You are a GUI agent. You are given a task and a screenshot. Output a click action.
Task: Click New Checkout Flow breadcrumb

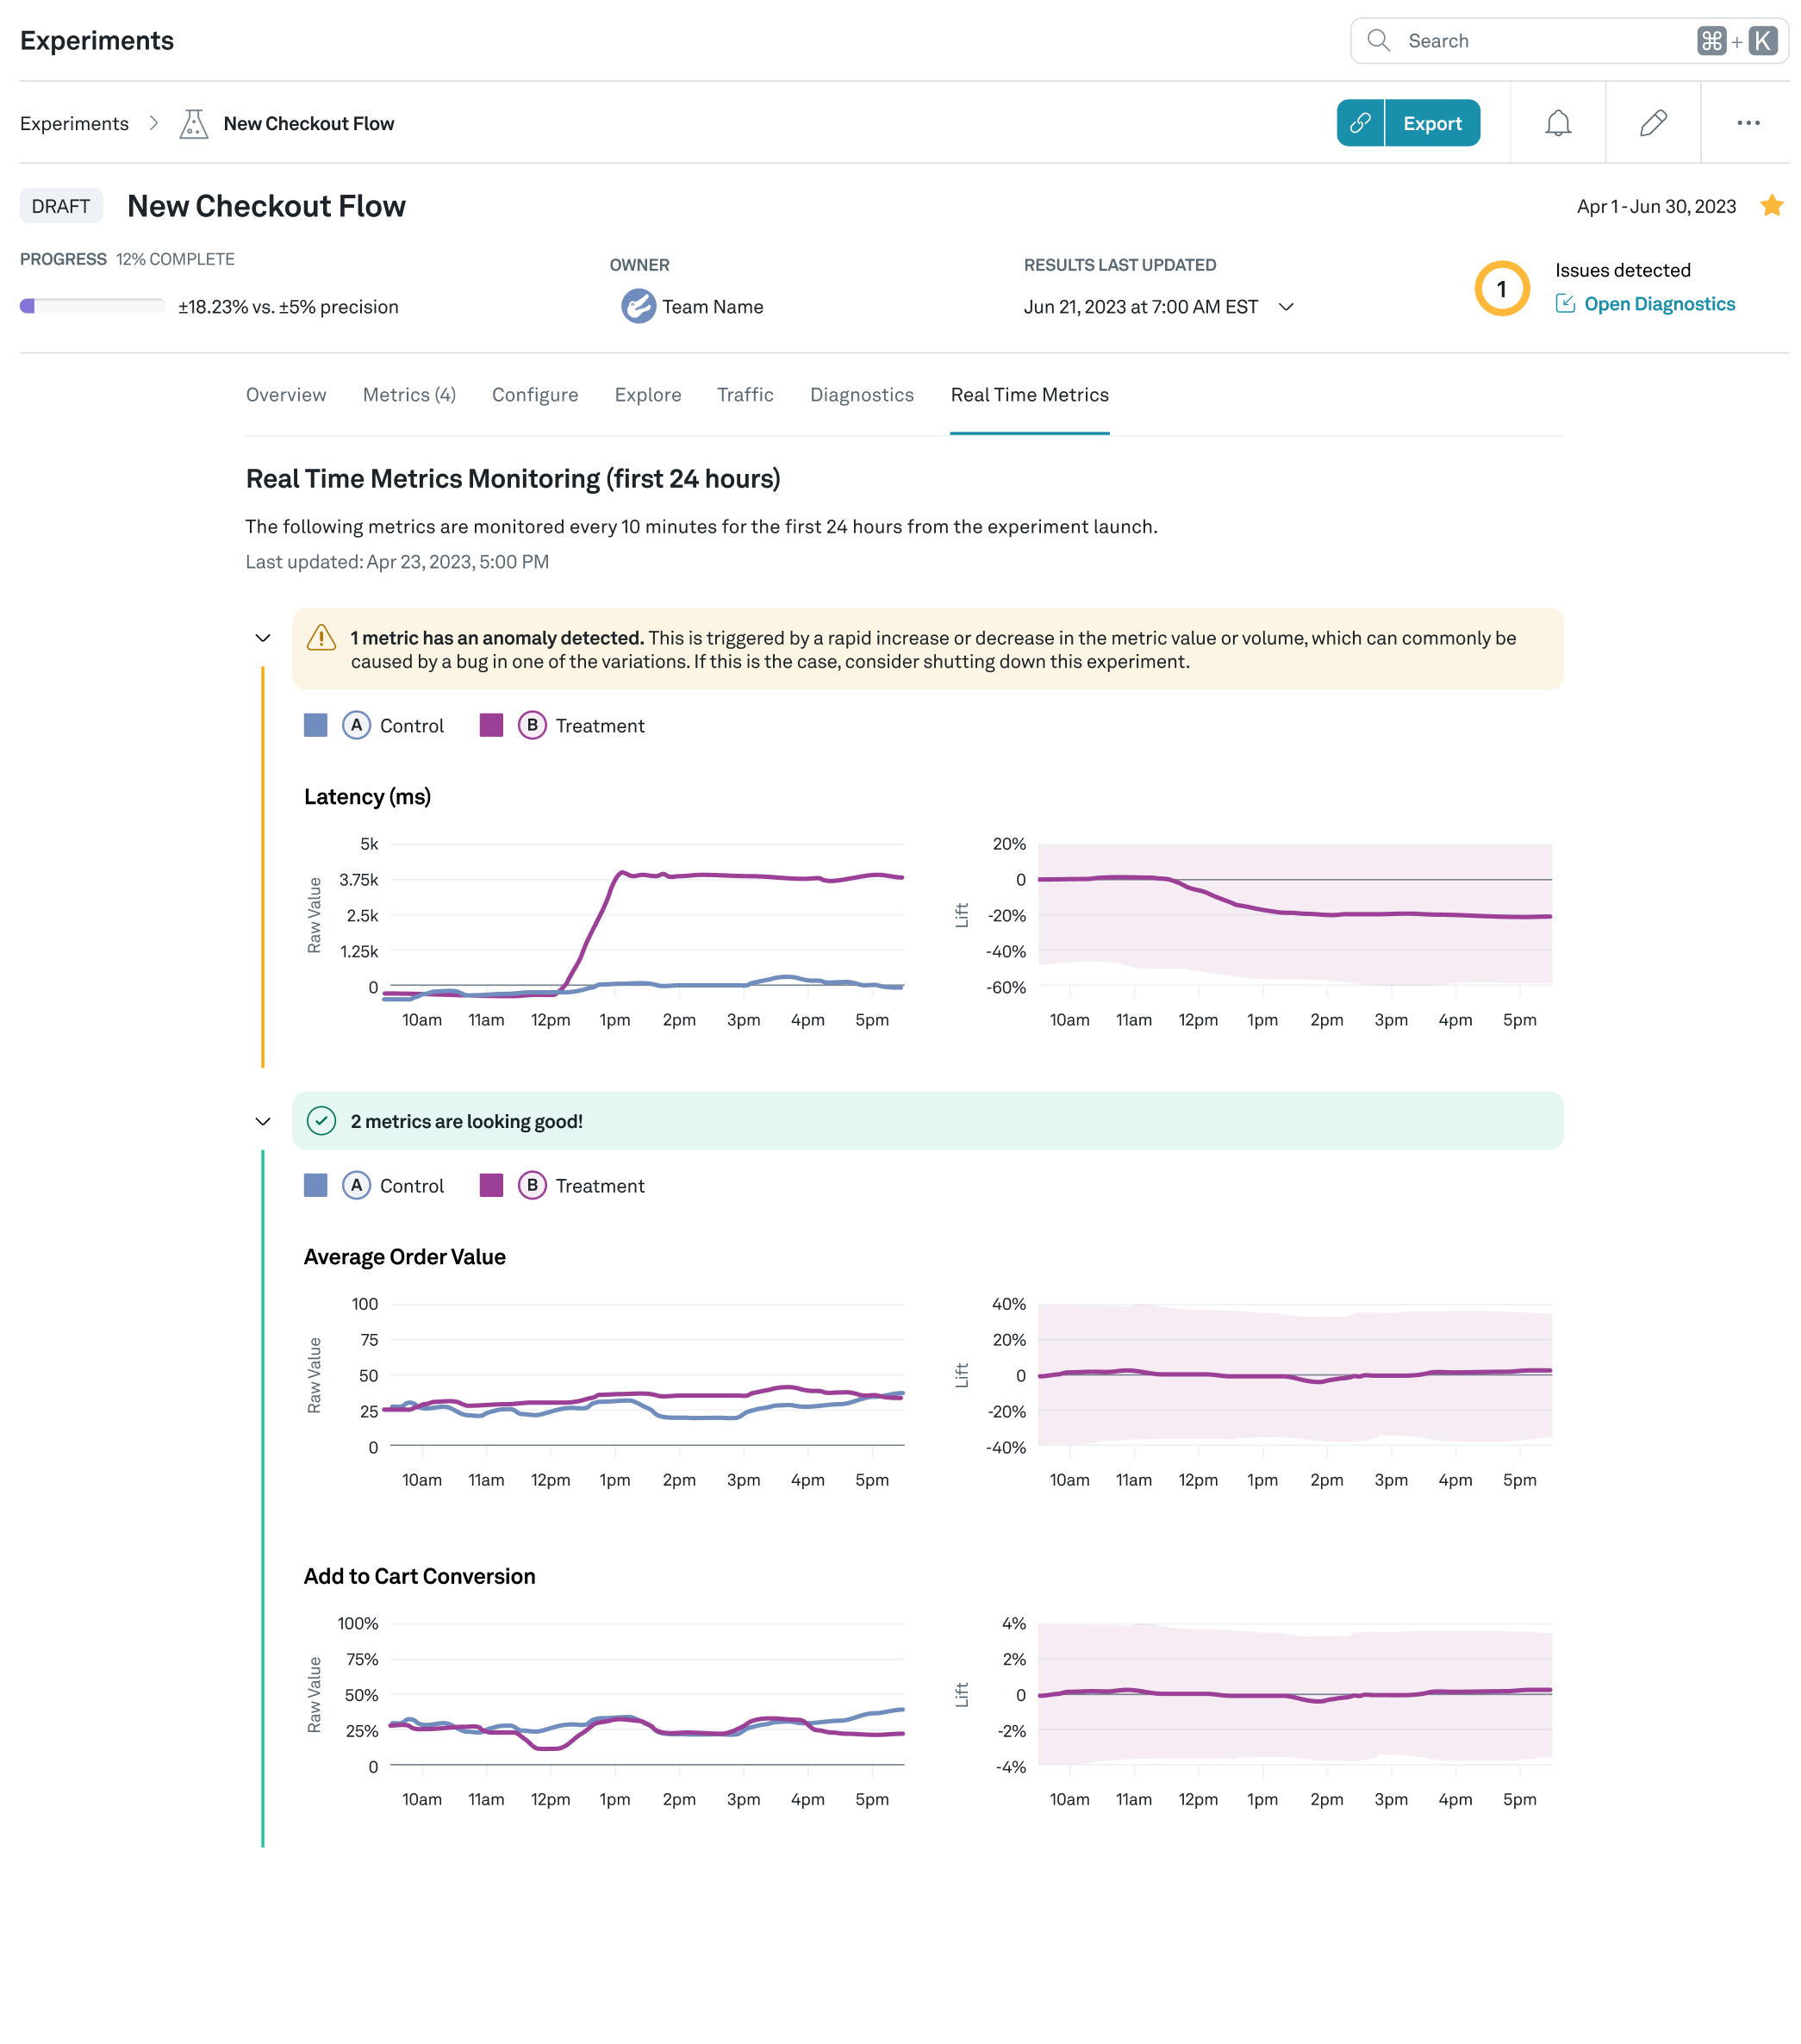(309, 124)
